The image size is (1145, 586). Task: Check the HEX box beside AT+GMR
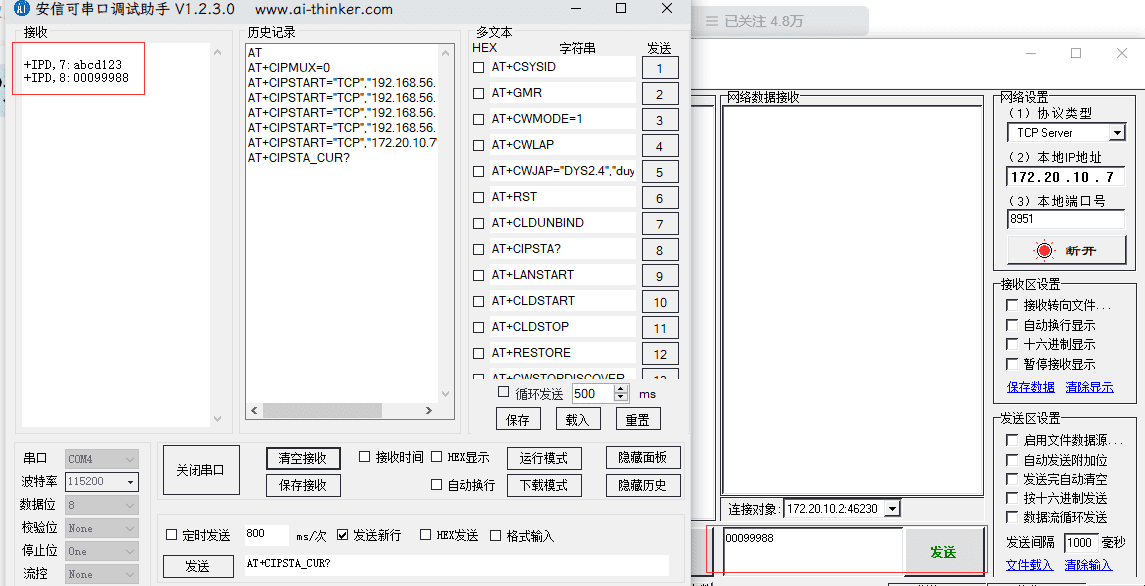click(x=478, y=94)
